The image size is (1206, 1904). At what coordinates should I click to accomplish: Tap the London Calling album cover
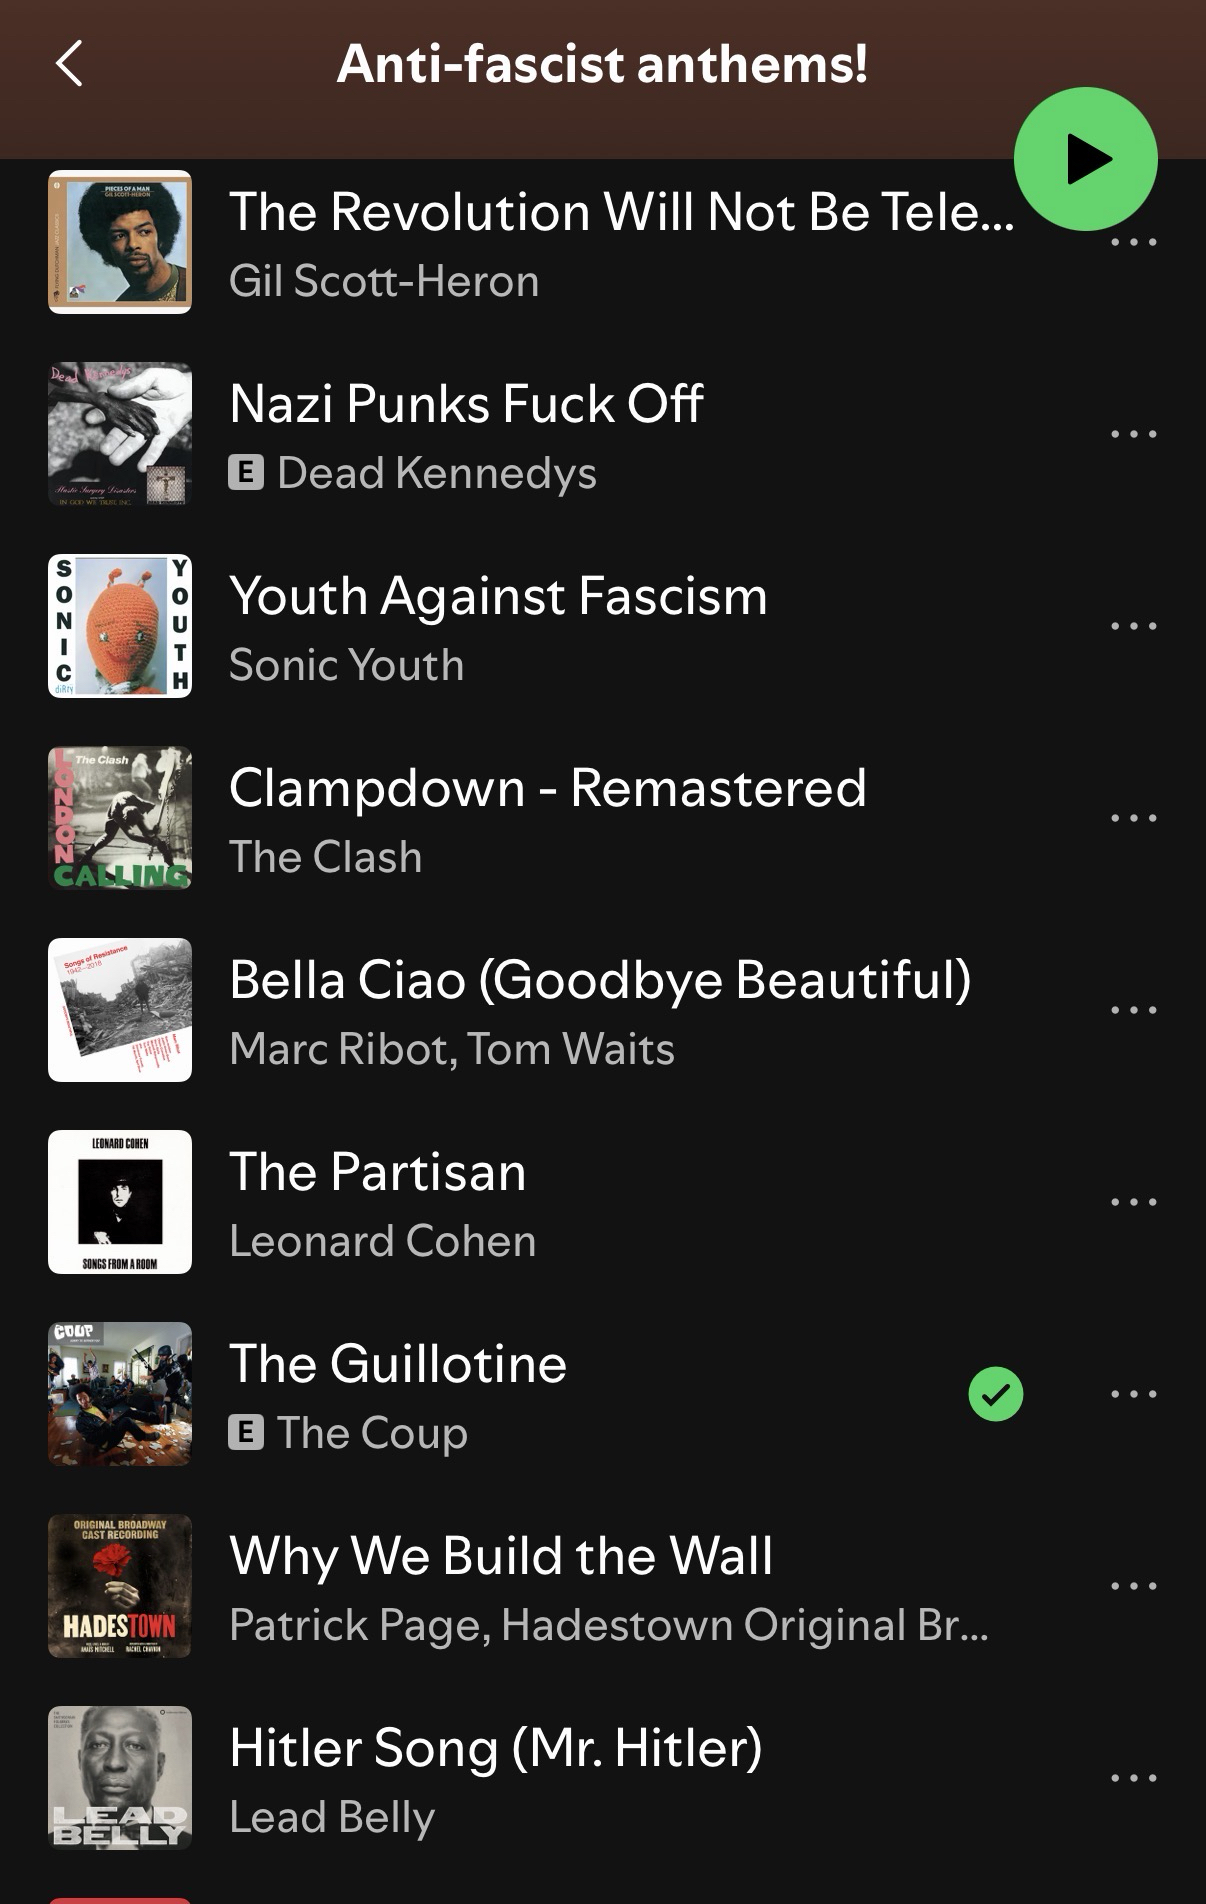(120, 818)
